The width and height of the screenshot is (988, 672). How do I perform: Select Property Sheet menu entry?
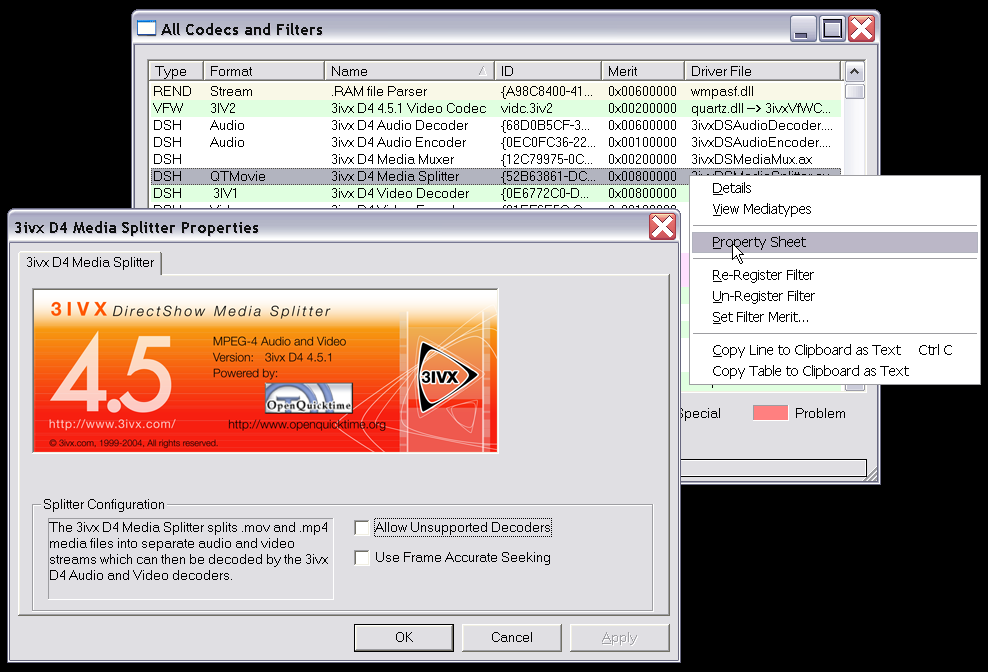coord(835,242)
